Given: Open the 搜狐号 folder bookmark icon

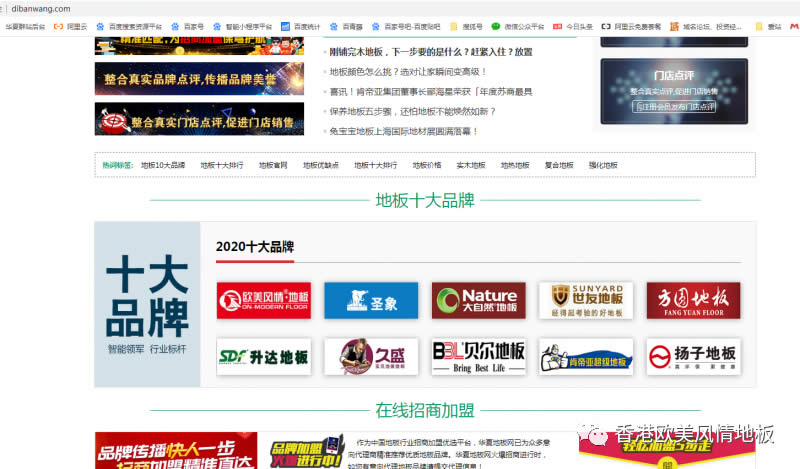Looking at the screenshot, I should (454, 27).
